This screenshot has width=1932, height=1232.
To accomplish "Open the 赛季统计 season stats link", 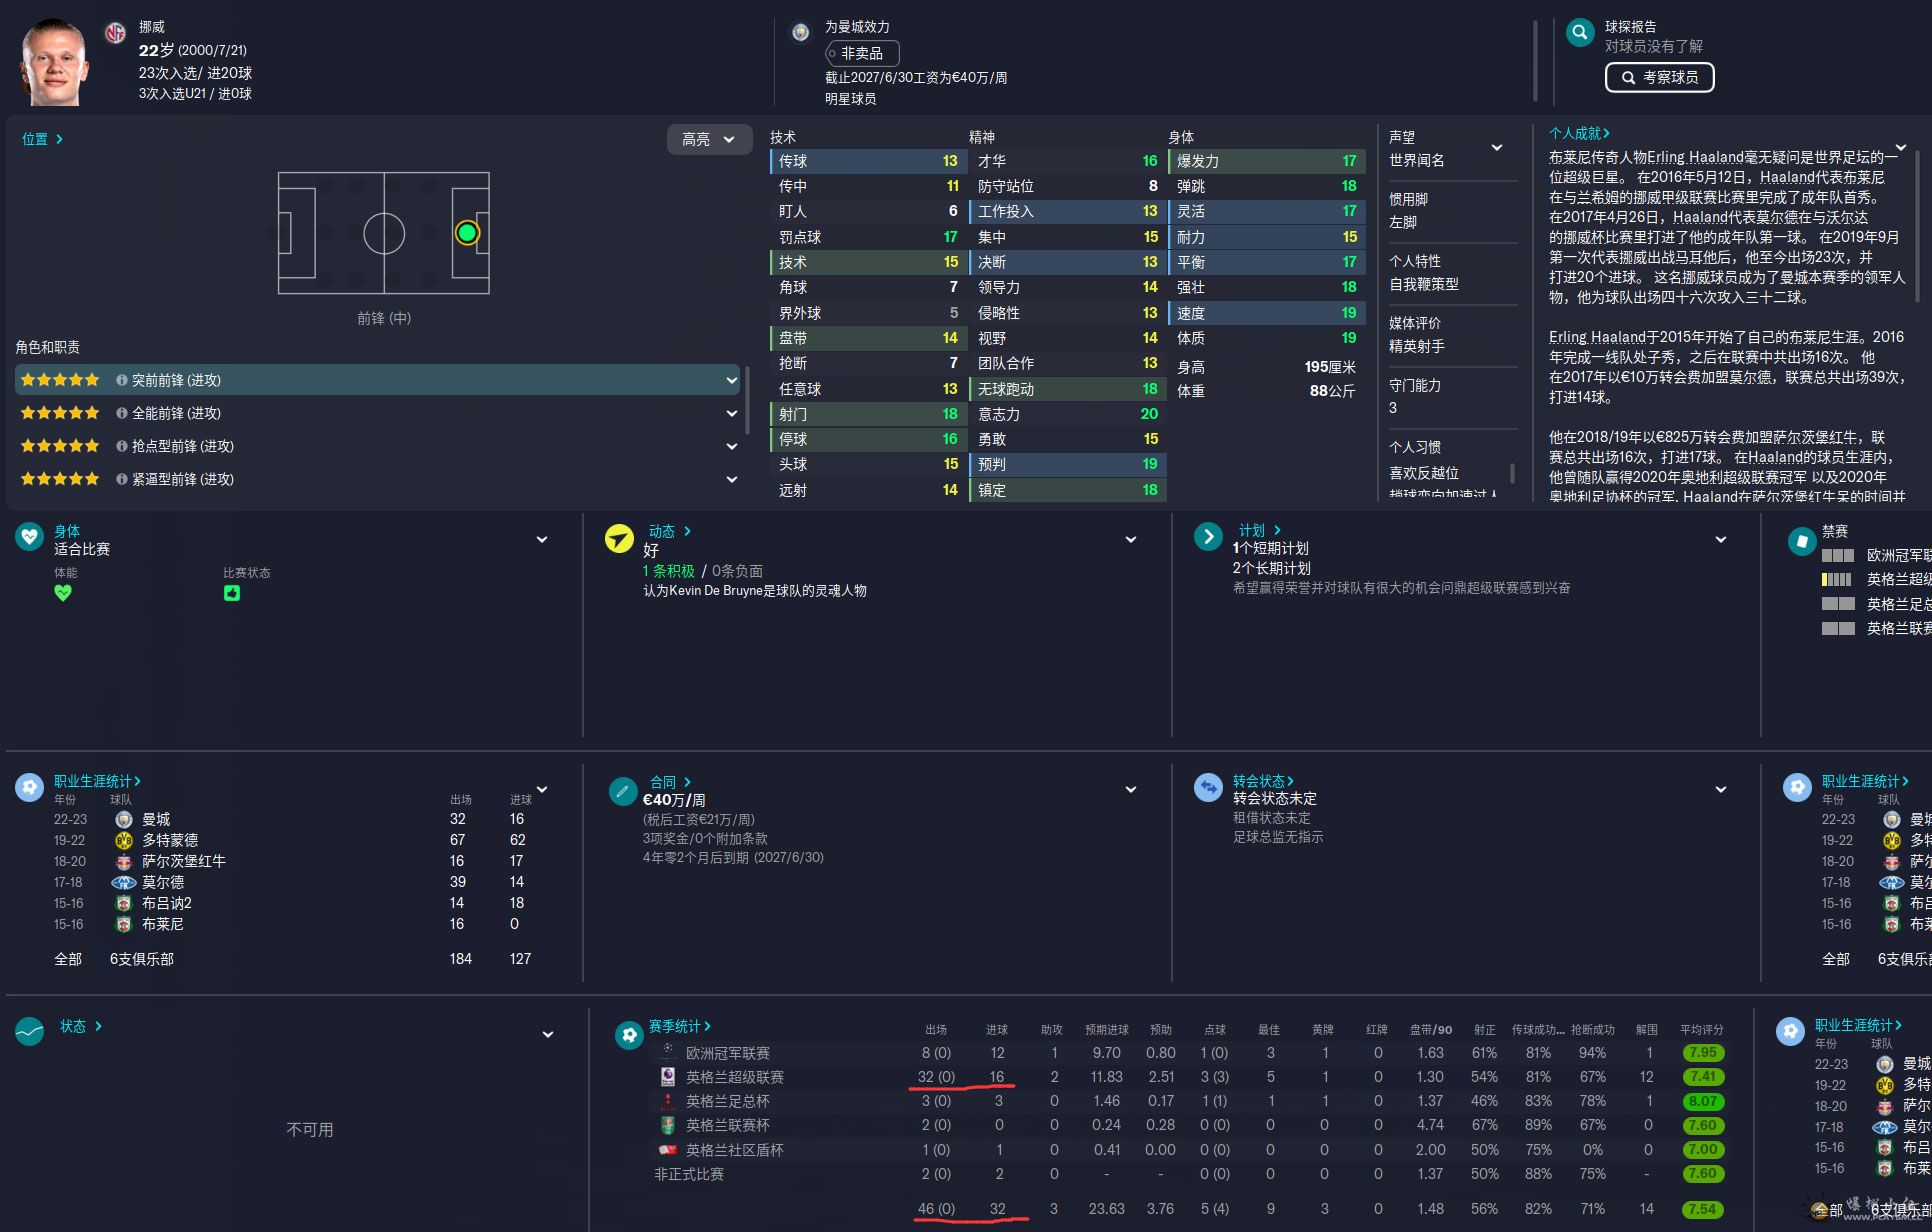I will [x=679, y=1026].
